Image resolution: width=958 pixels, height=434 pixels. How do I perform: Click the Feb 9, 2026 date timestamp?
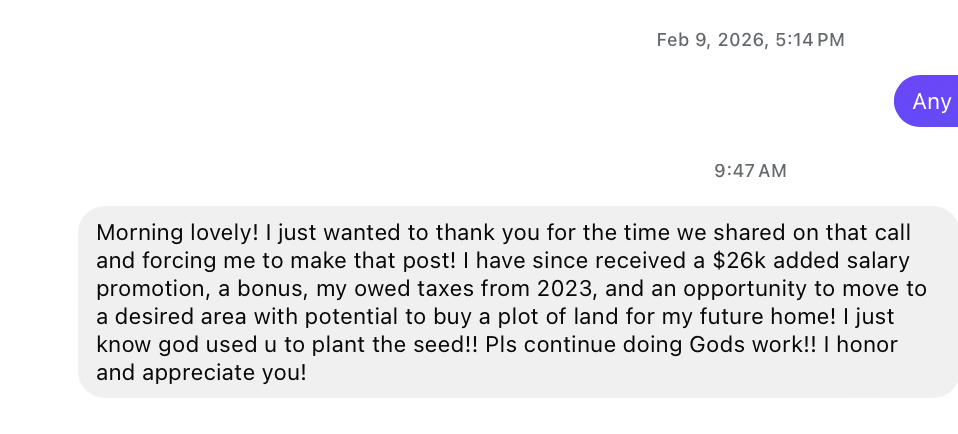pos(750,40)
